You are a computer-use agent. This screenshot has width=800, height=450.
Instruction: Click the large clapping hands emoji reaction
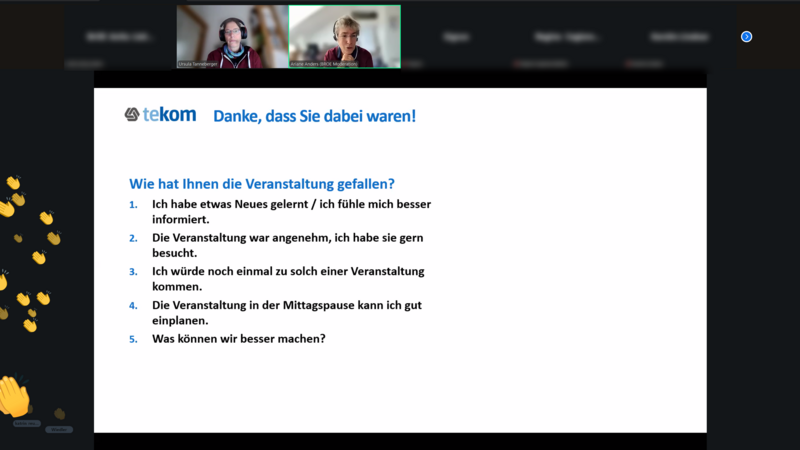point(15,397)
